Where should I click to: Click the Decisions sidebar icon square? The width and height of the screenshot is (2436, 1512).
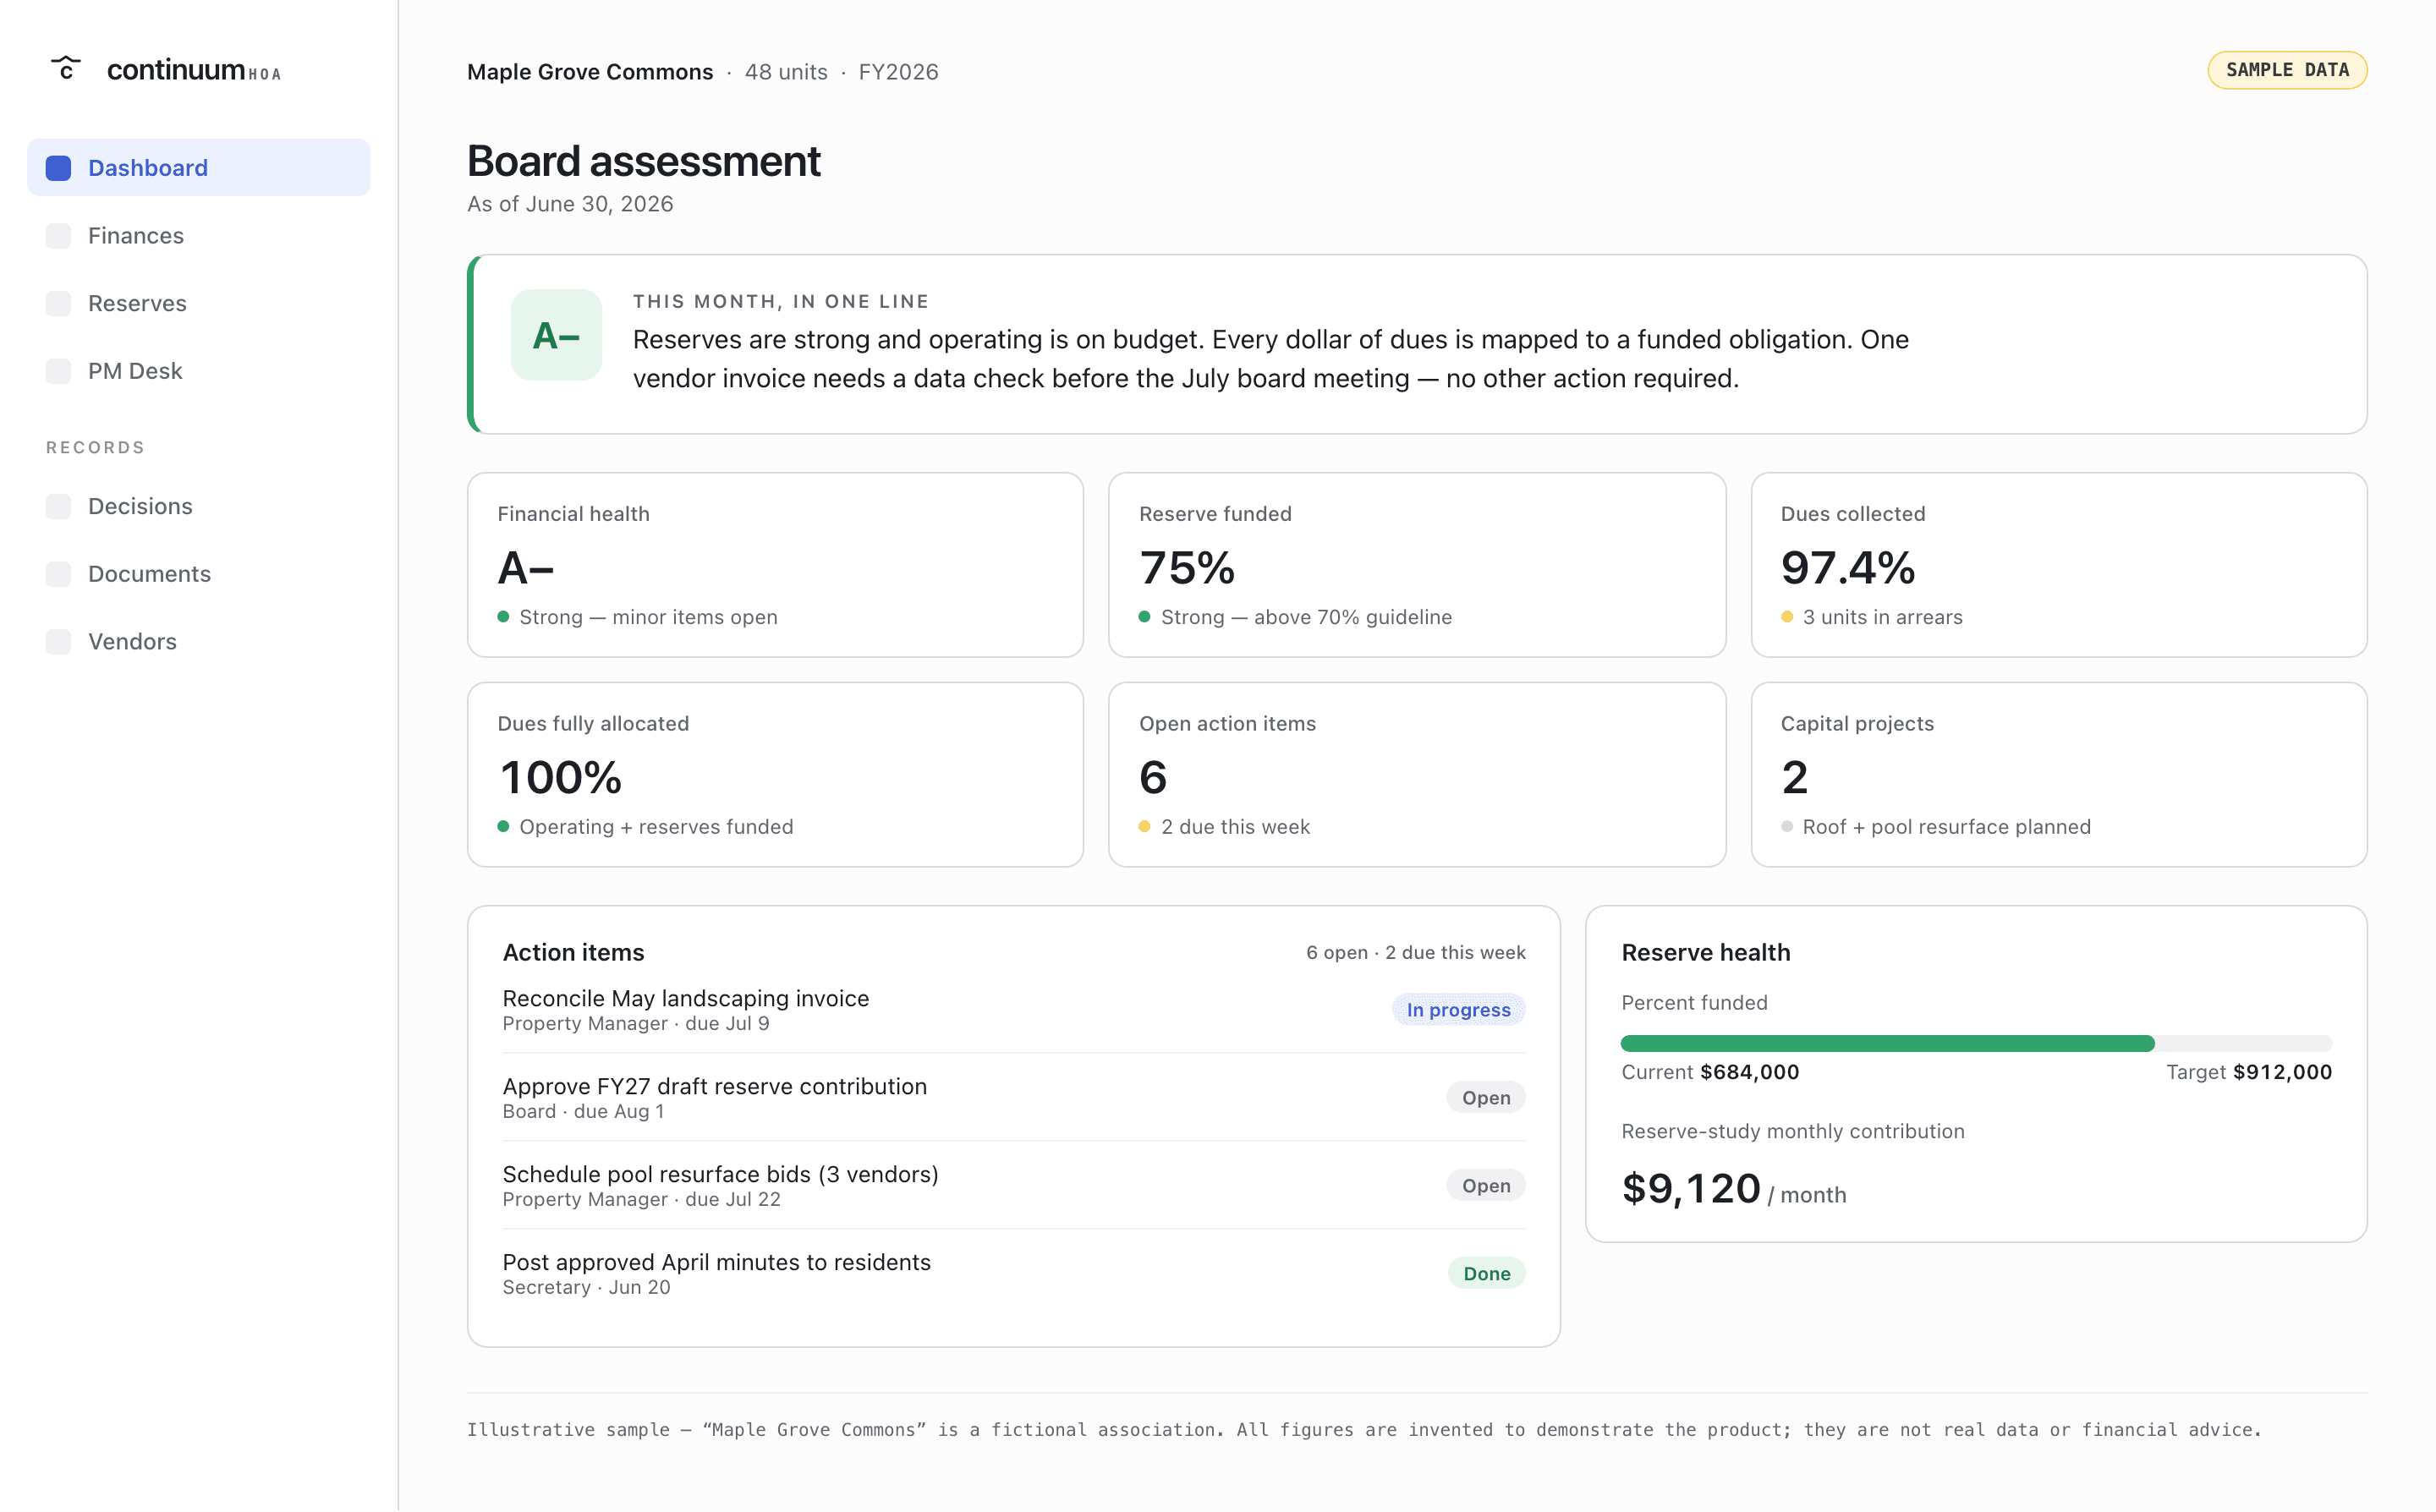coord(59,506)
